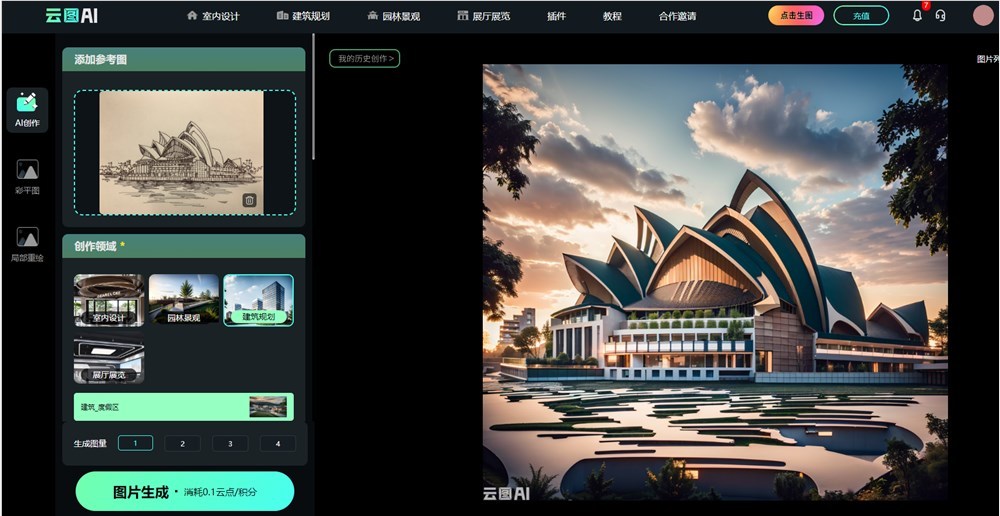1000x516 pixels.
Task: Click the 生成图量 label
Action: pyautogui.click(x=90, y=443)
